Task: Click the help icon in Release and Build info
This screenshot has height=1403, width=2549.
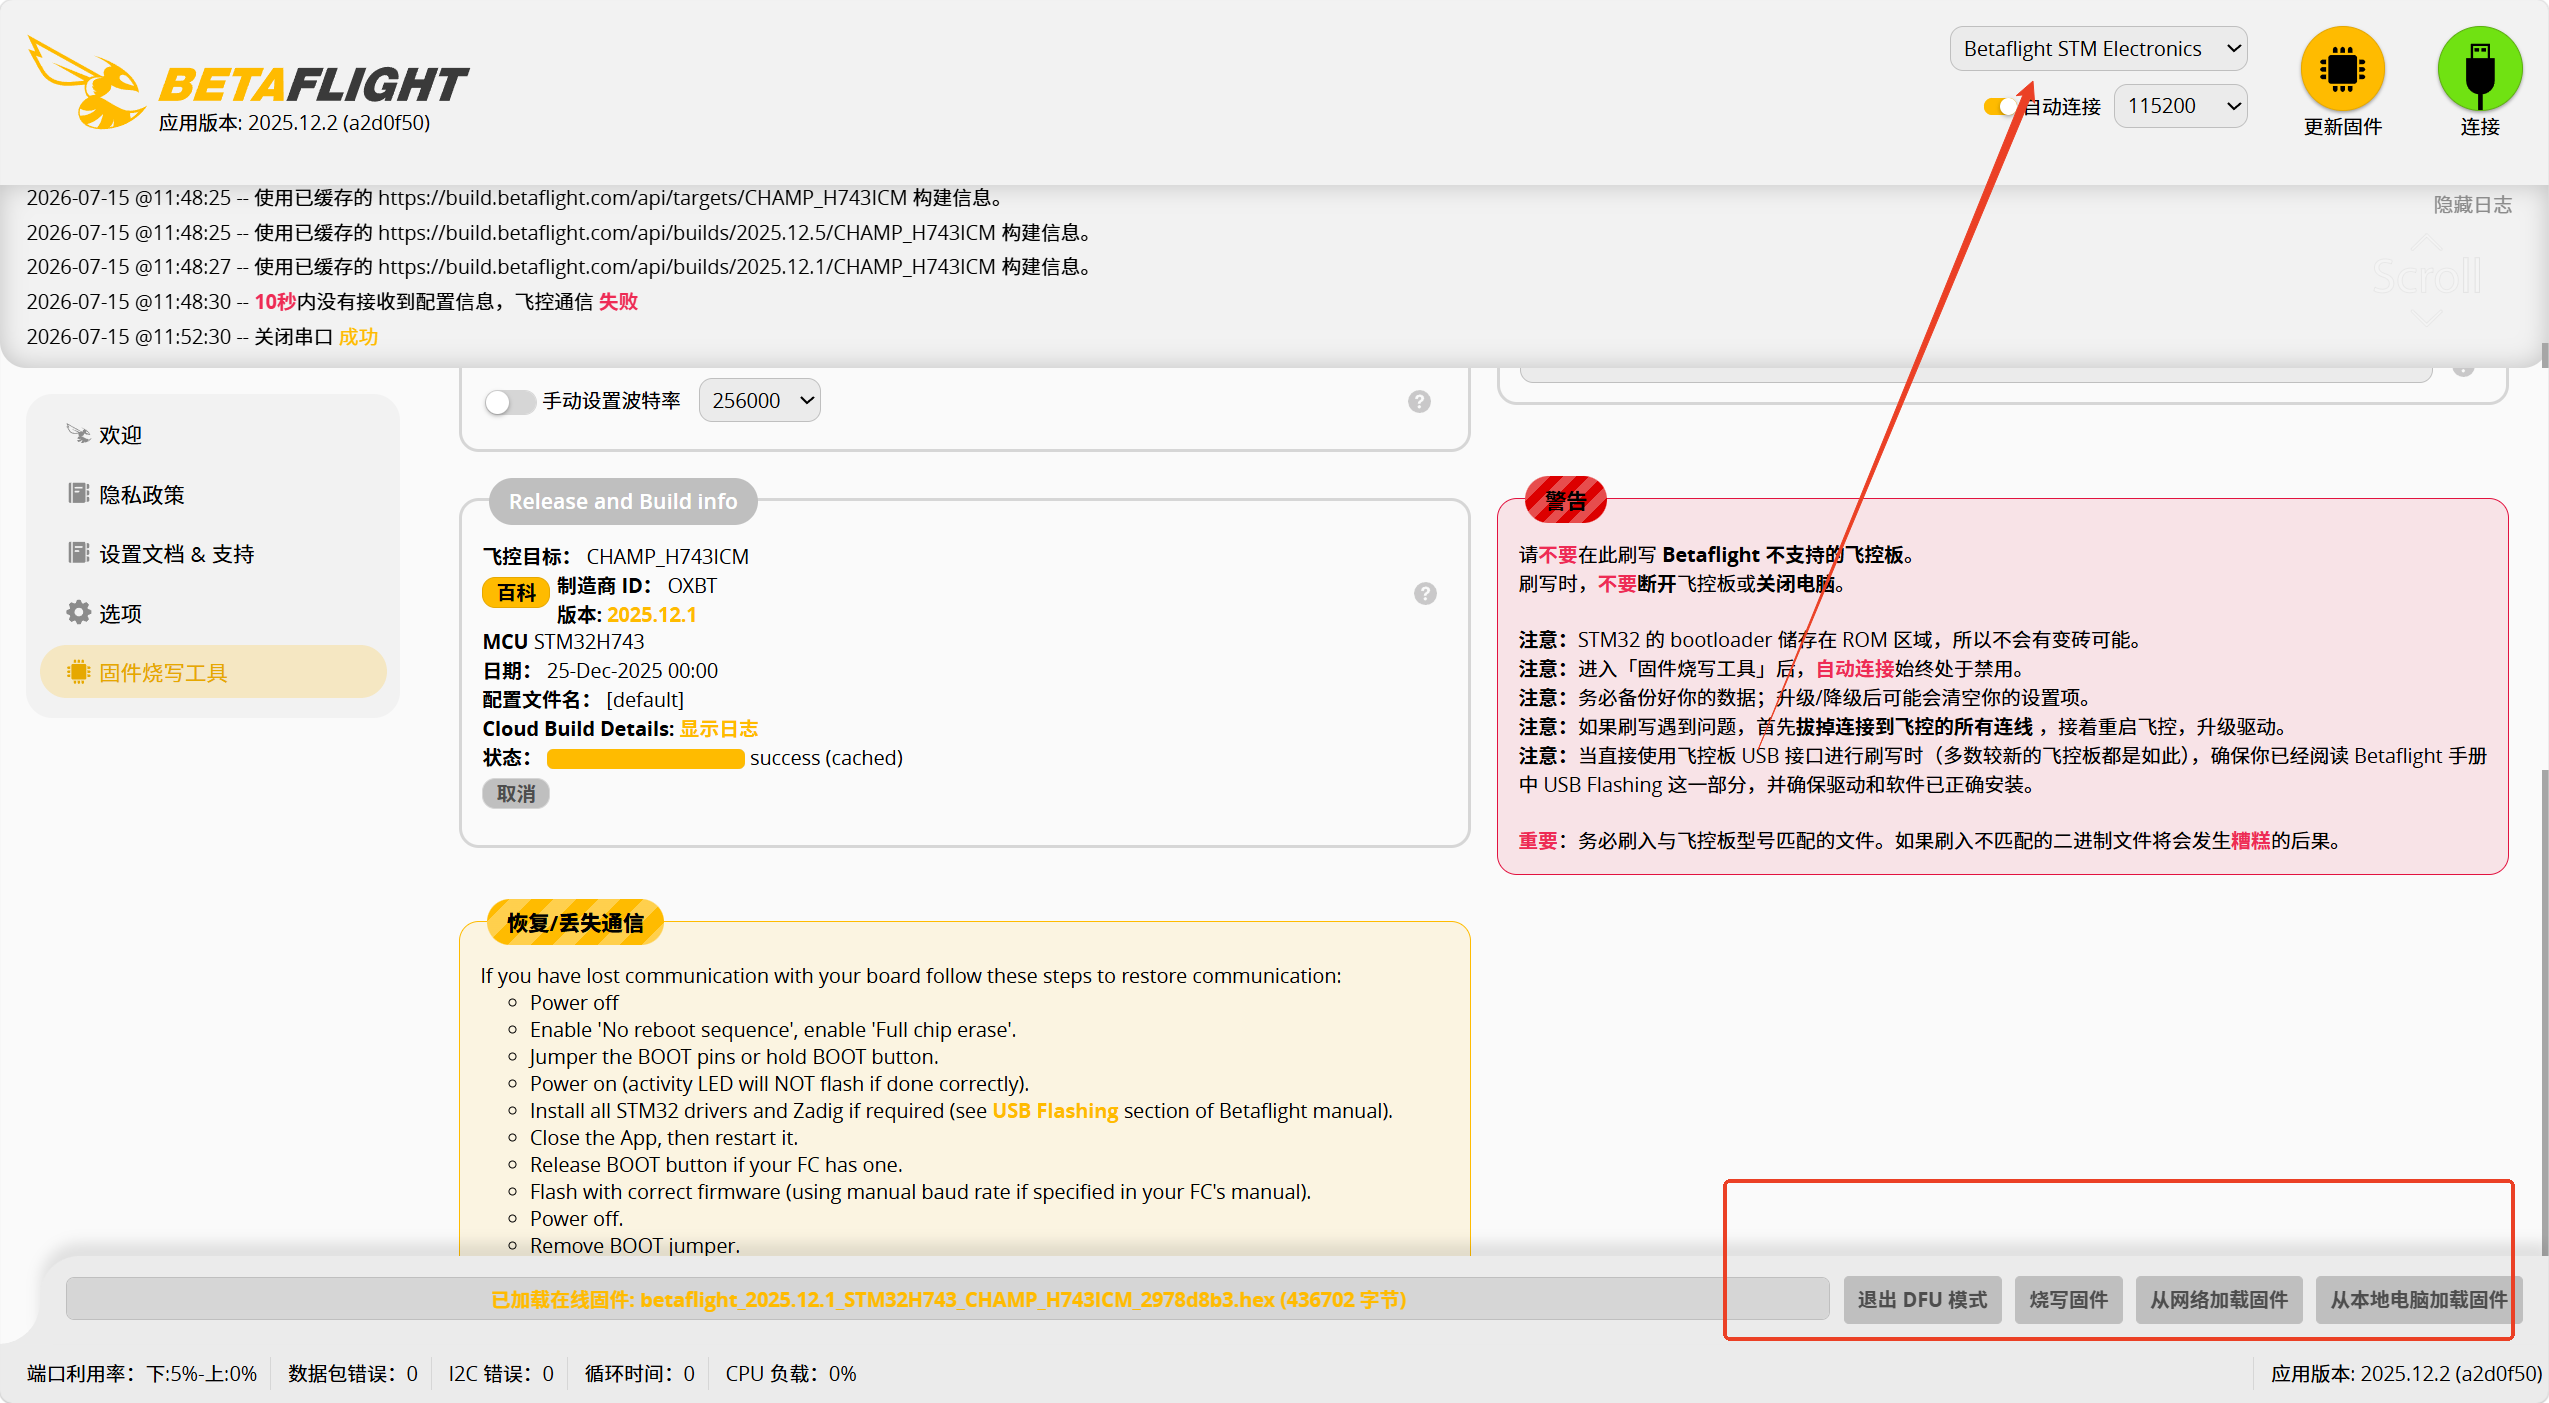Action: [1425, 593]
